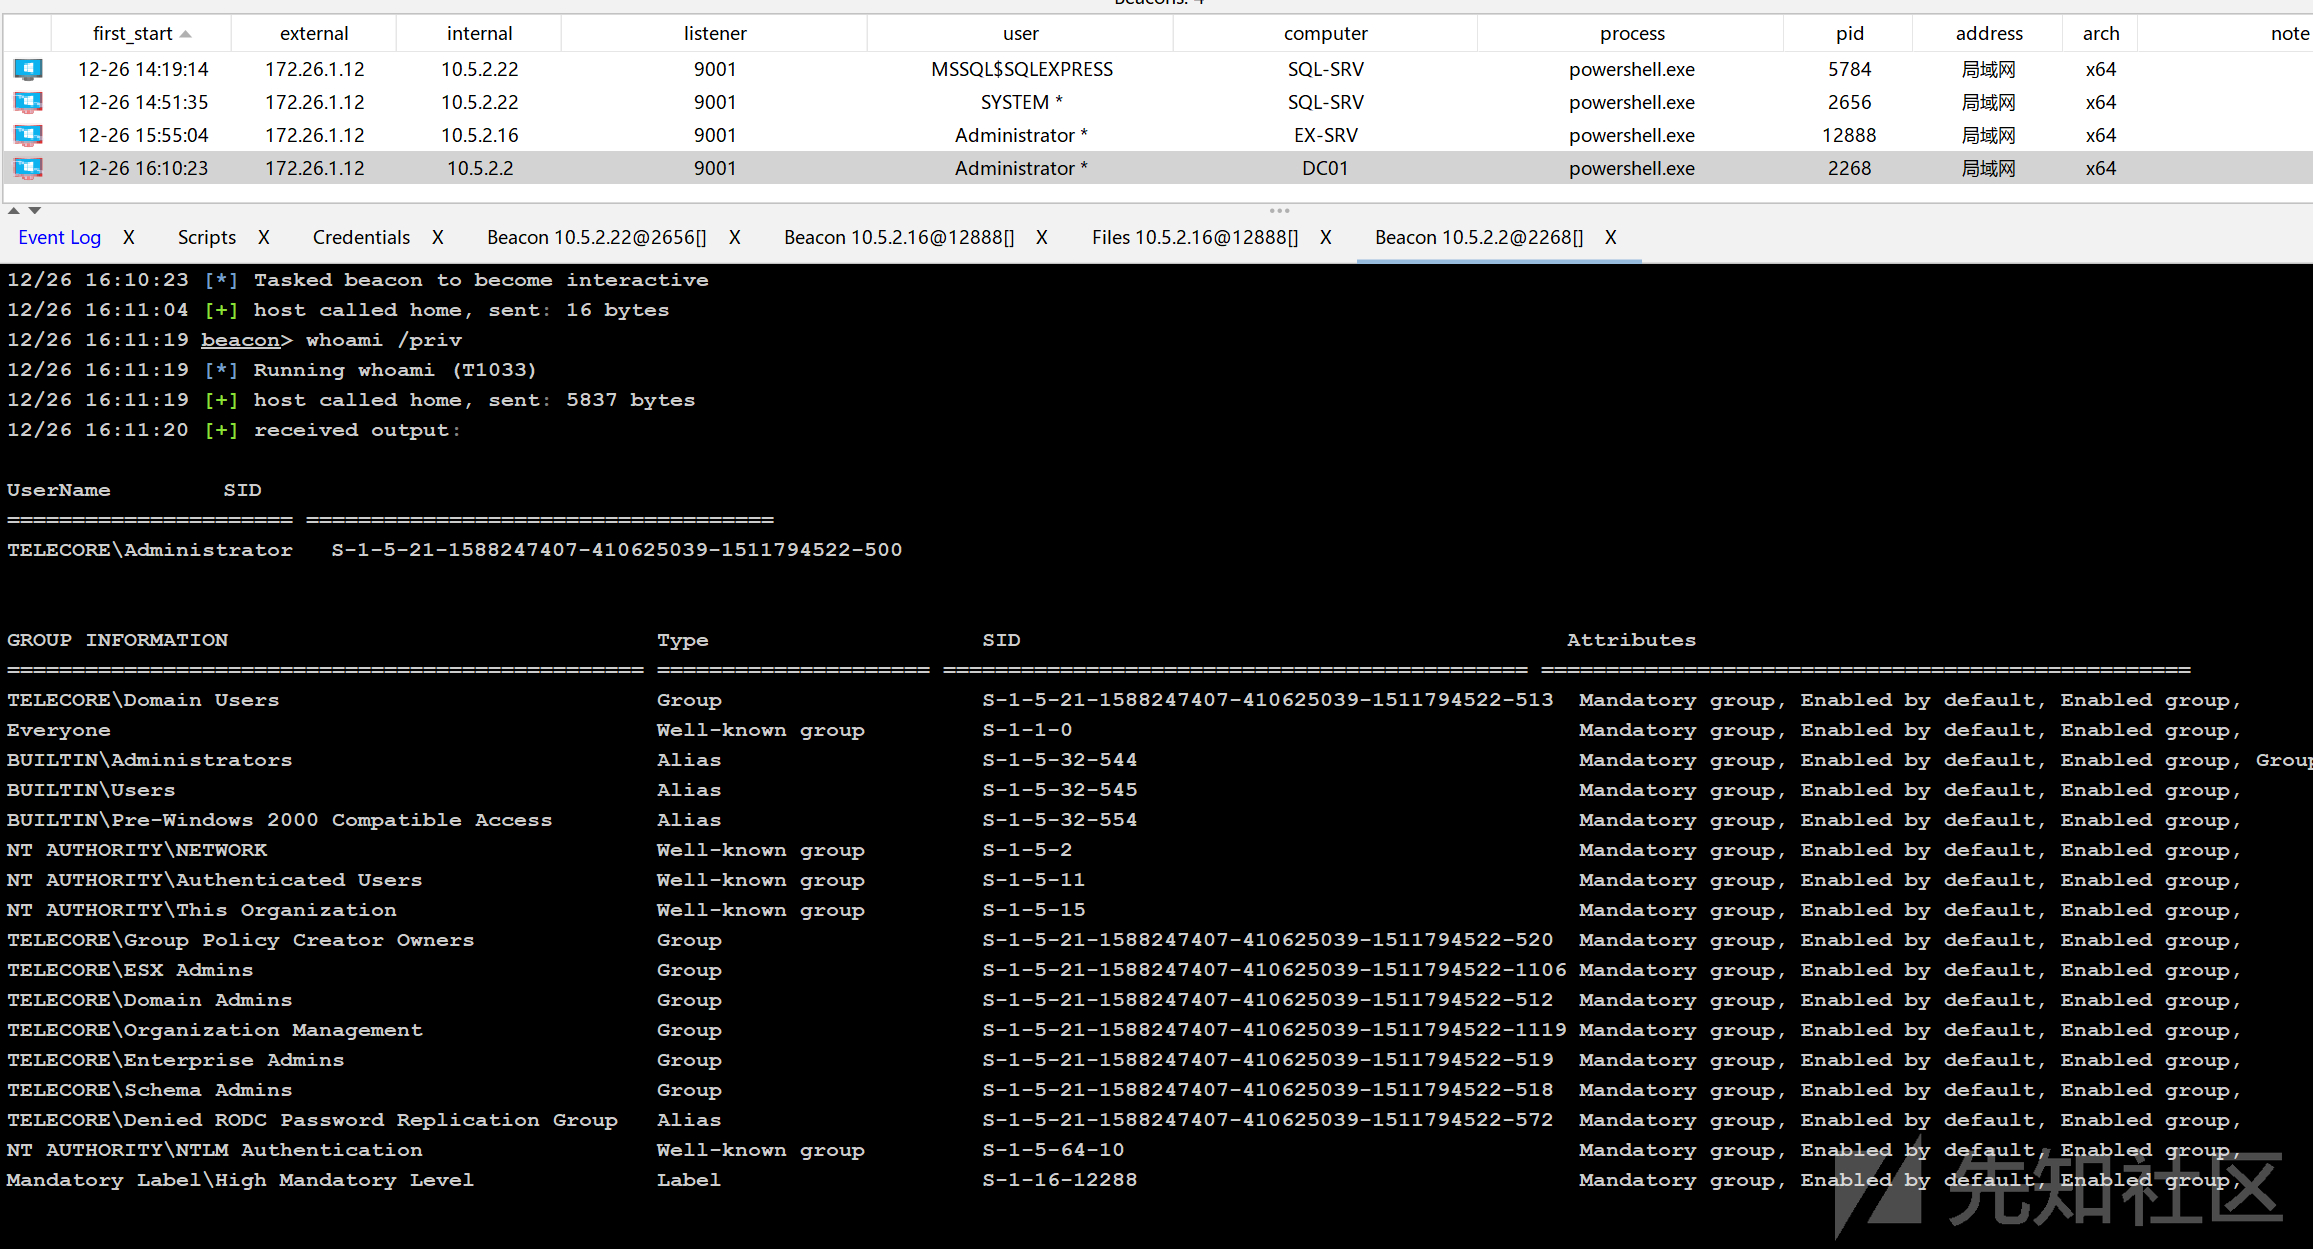The width and height of the screenshot is (2313, 1249).
Task: Sort by computer column header
Action: (1325, 33)
